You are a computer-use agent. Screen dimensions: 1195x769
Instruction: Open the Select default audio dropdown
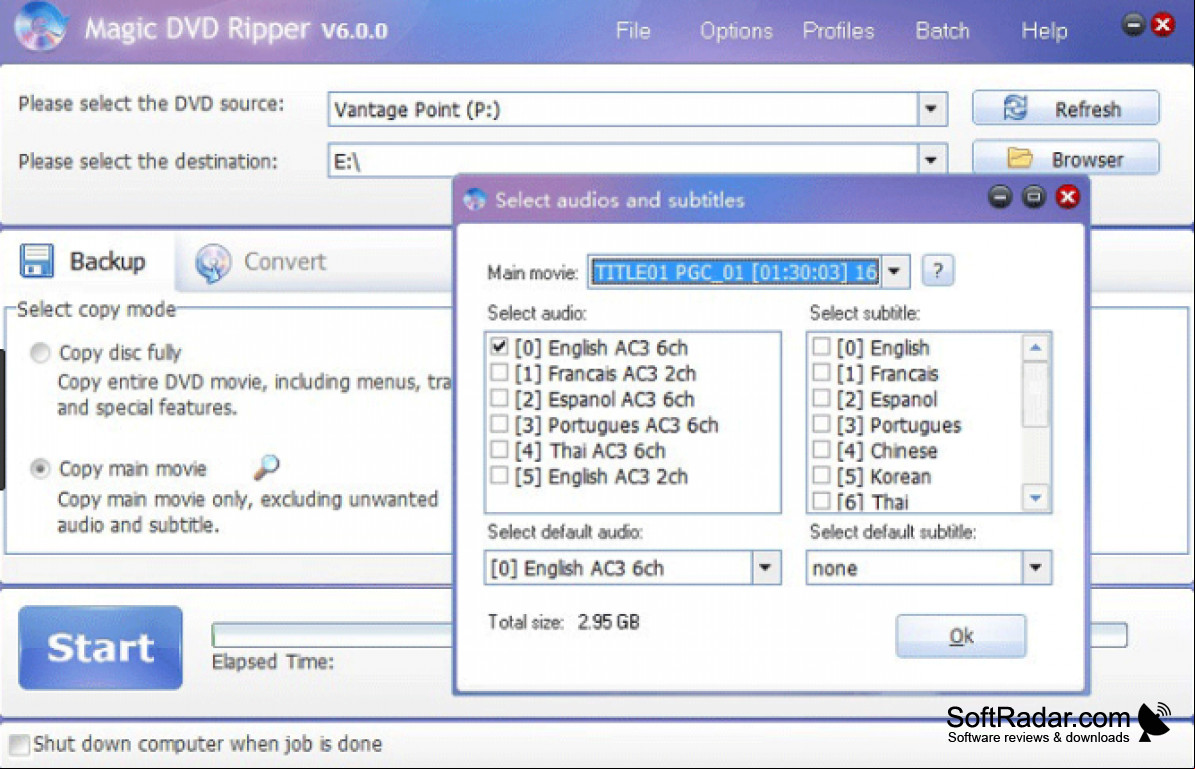[765, 568]
